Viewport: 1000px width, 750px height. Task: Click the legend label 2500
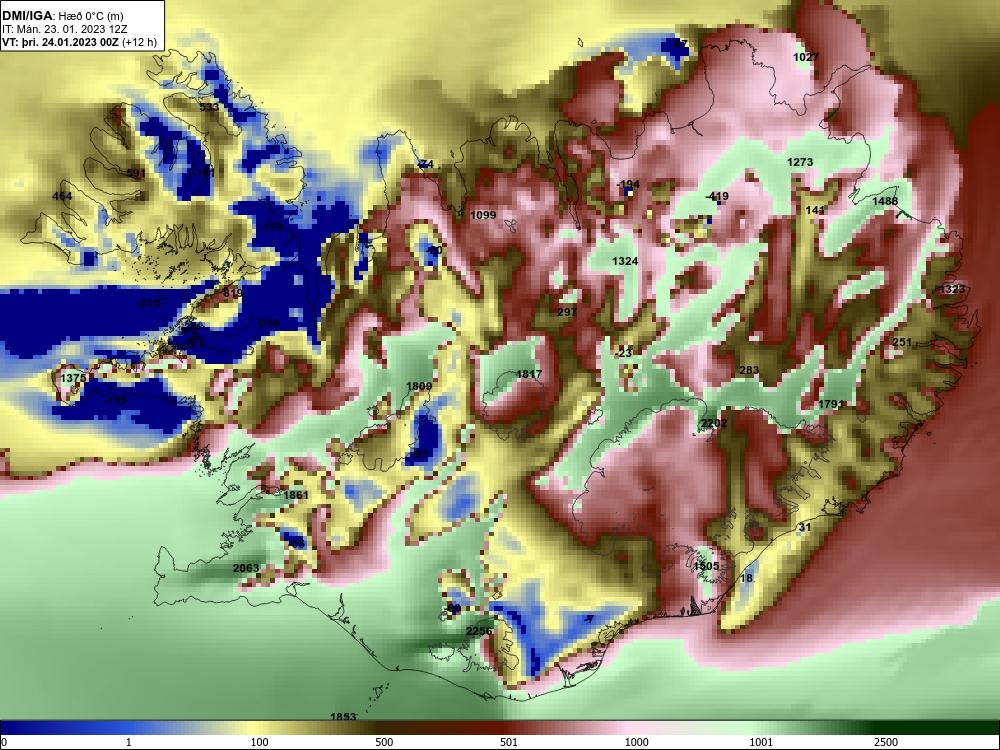pyautogui.click(x=886, y=742)
